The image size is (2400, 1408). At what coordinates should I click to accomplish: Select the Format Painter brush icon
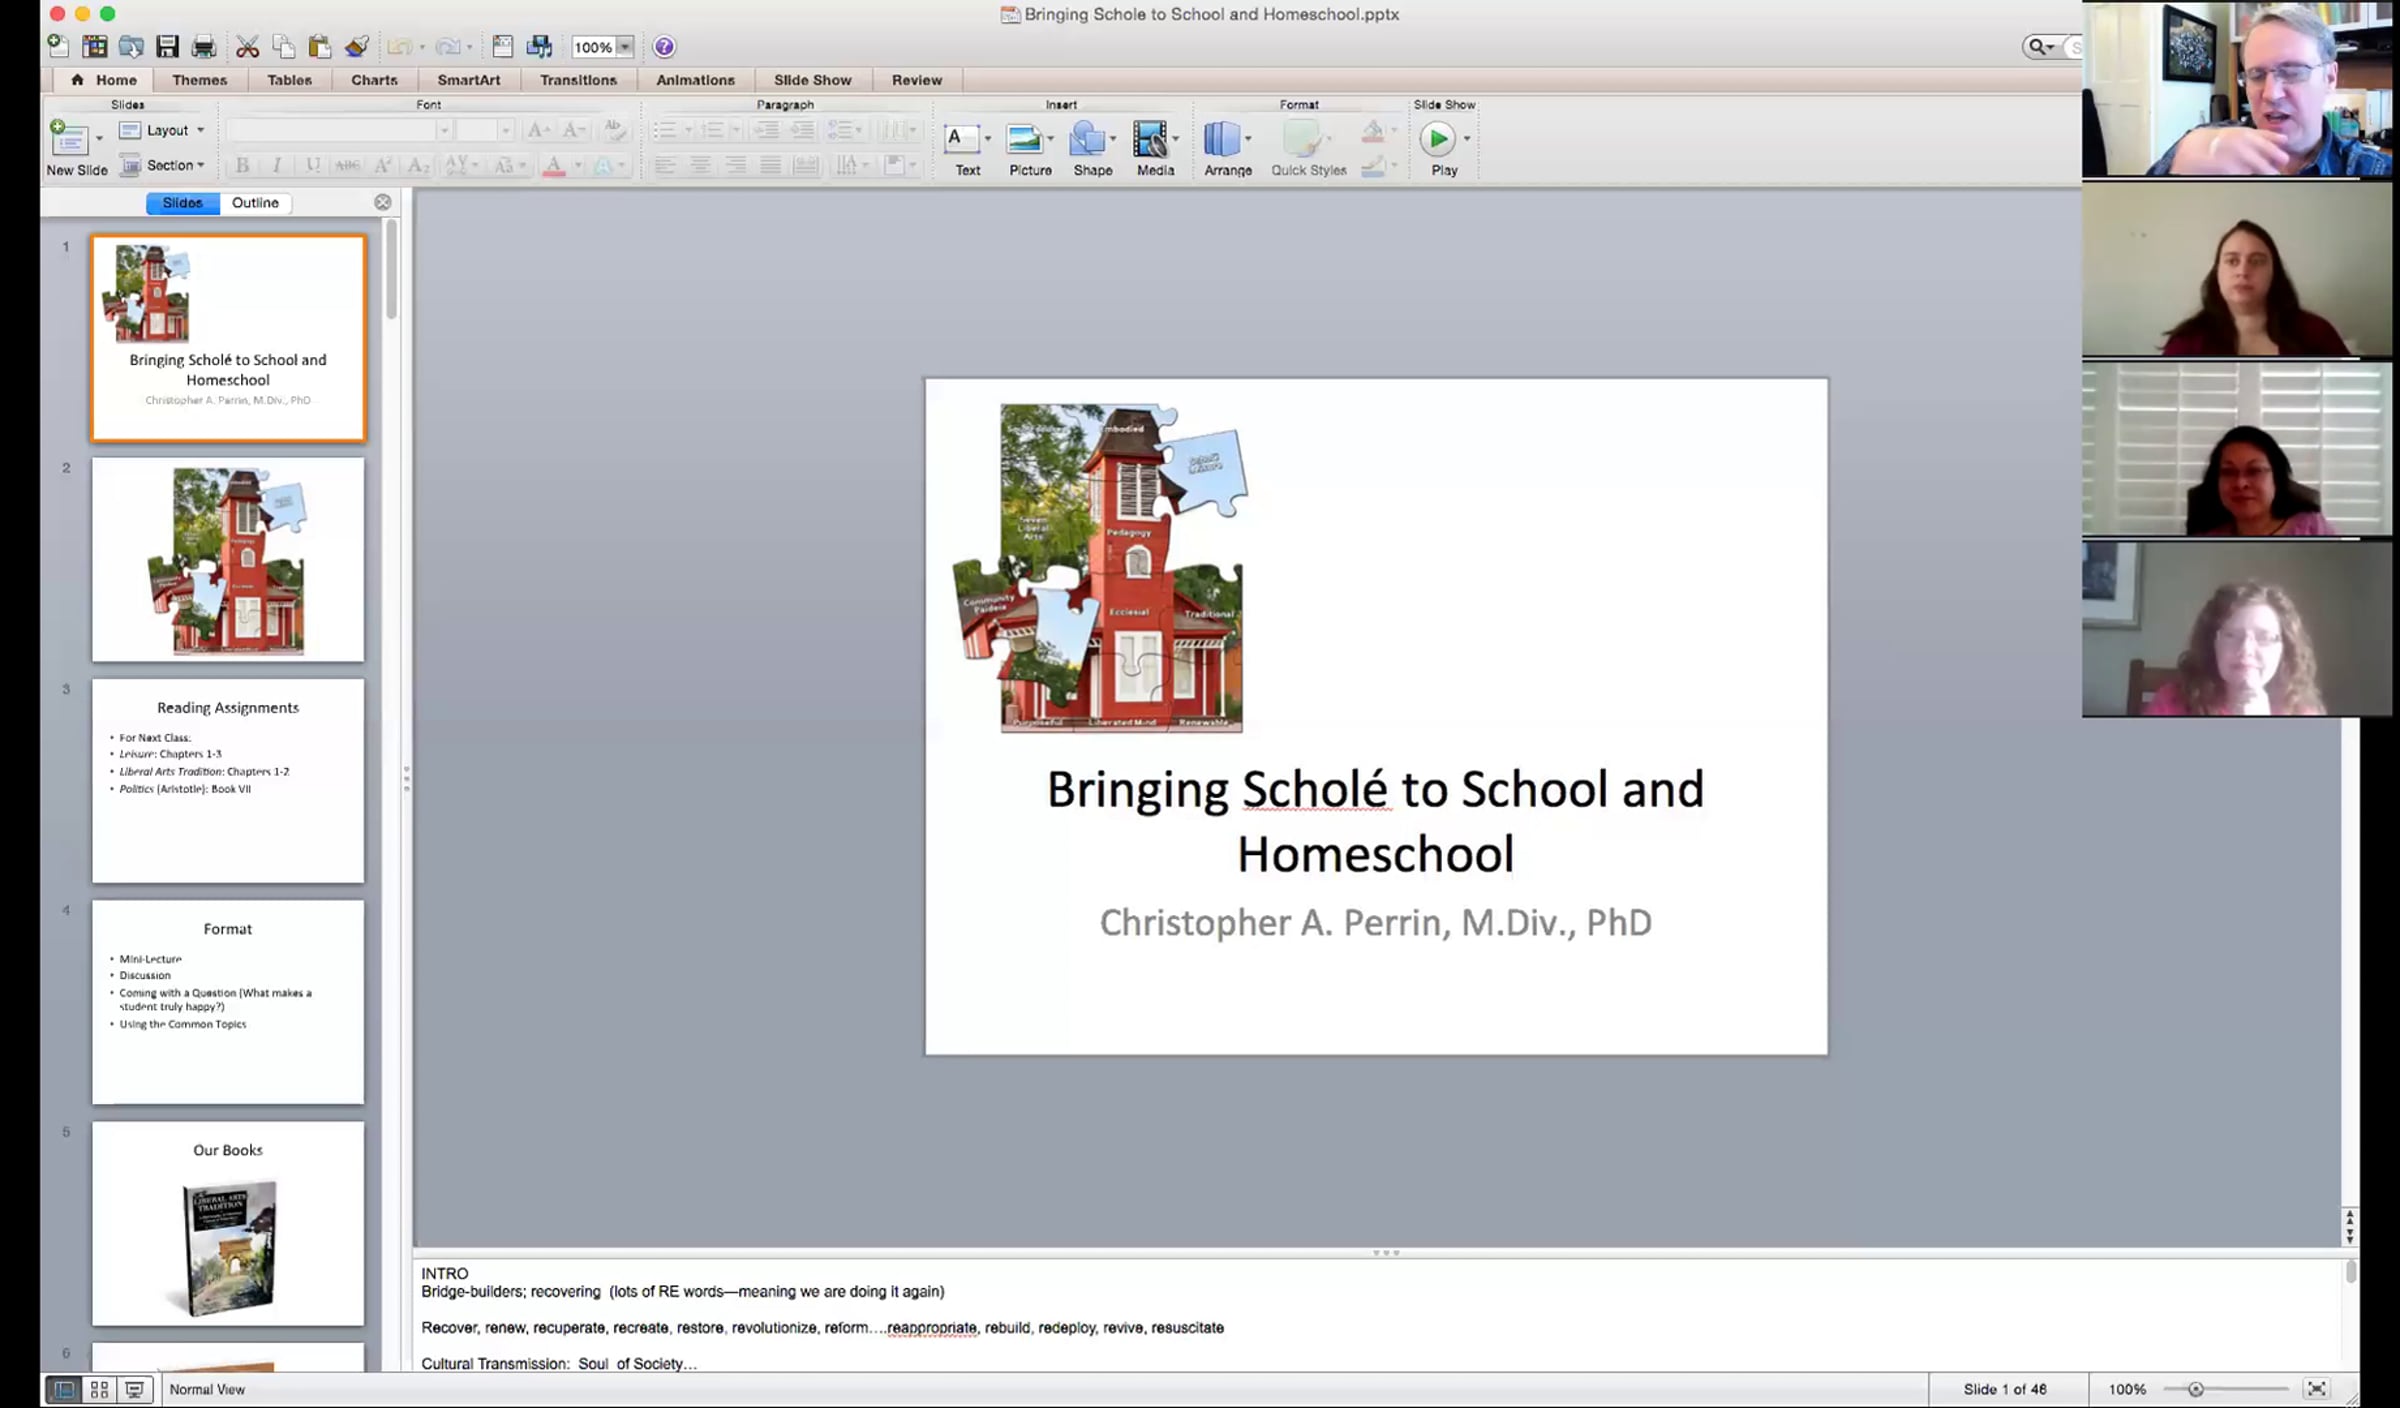[357, 46]
